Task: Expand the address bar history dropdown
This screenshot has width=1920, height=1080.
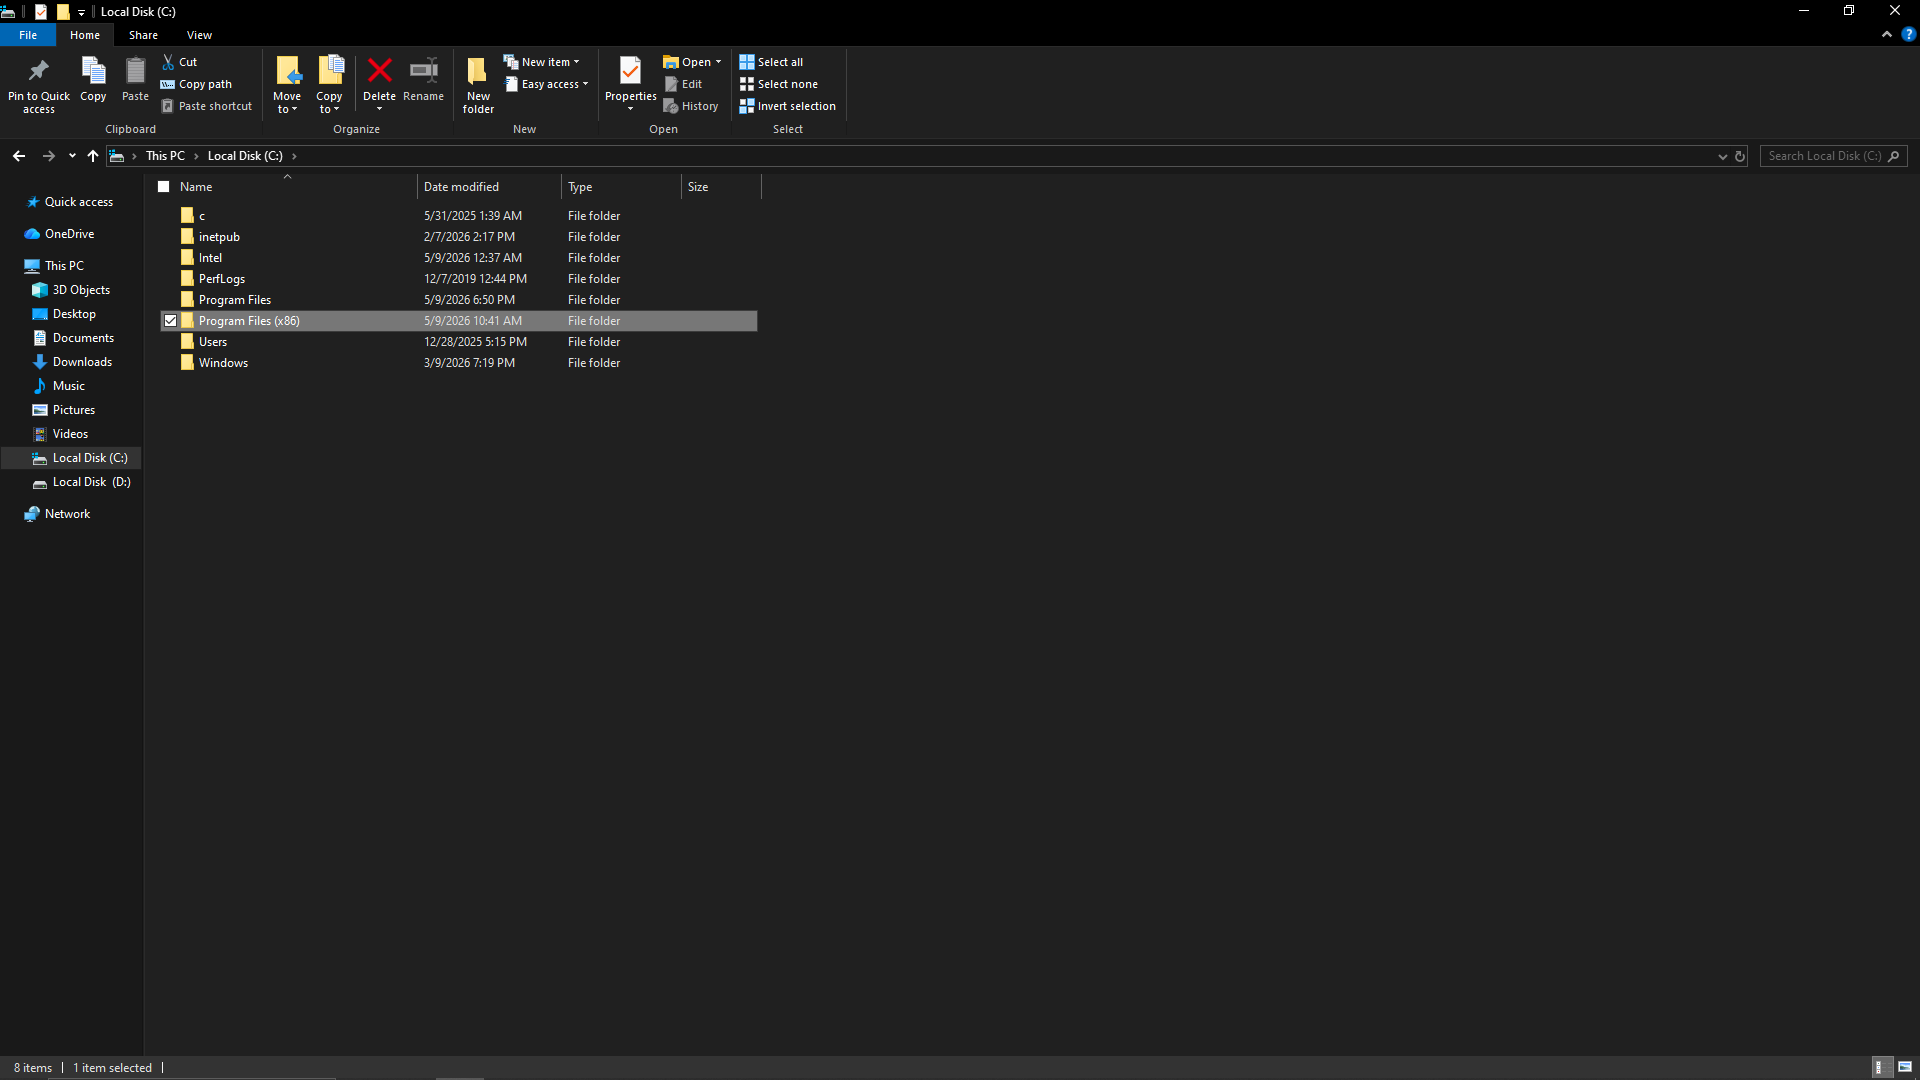Action: click(x=1723, y=156)
